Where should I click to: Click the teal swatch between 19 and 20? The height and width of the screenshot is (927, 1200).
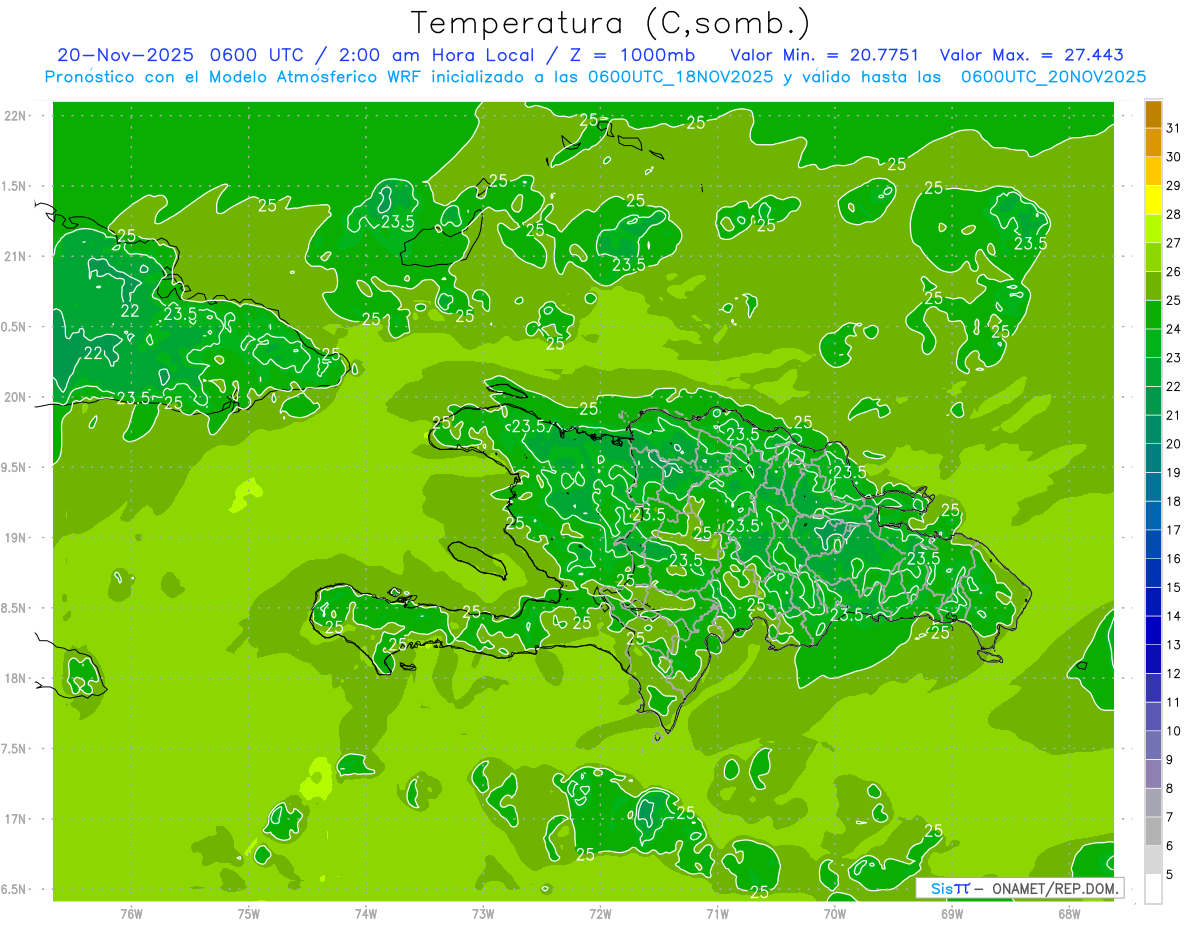point(1153,458)
